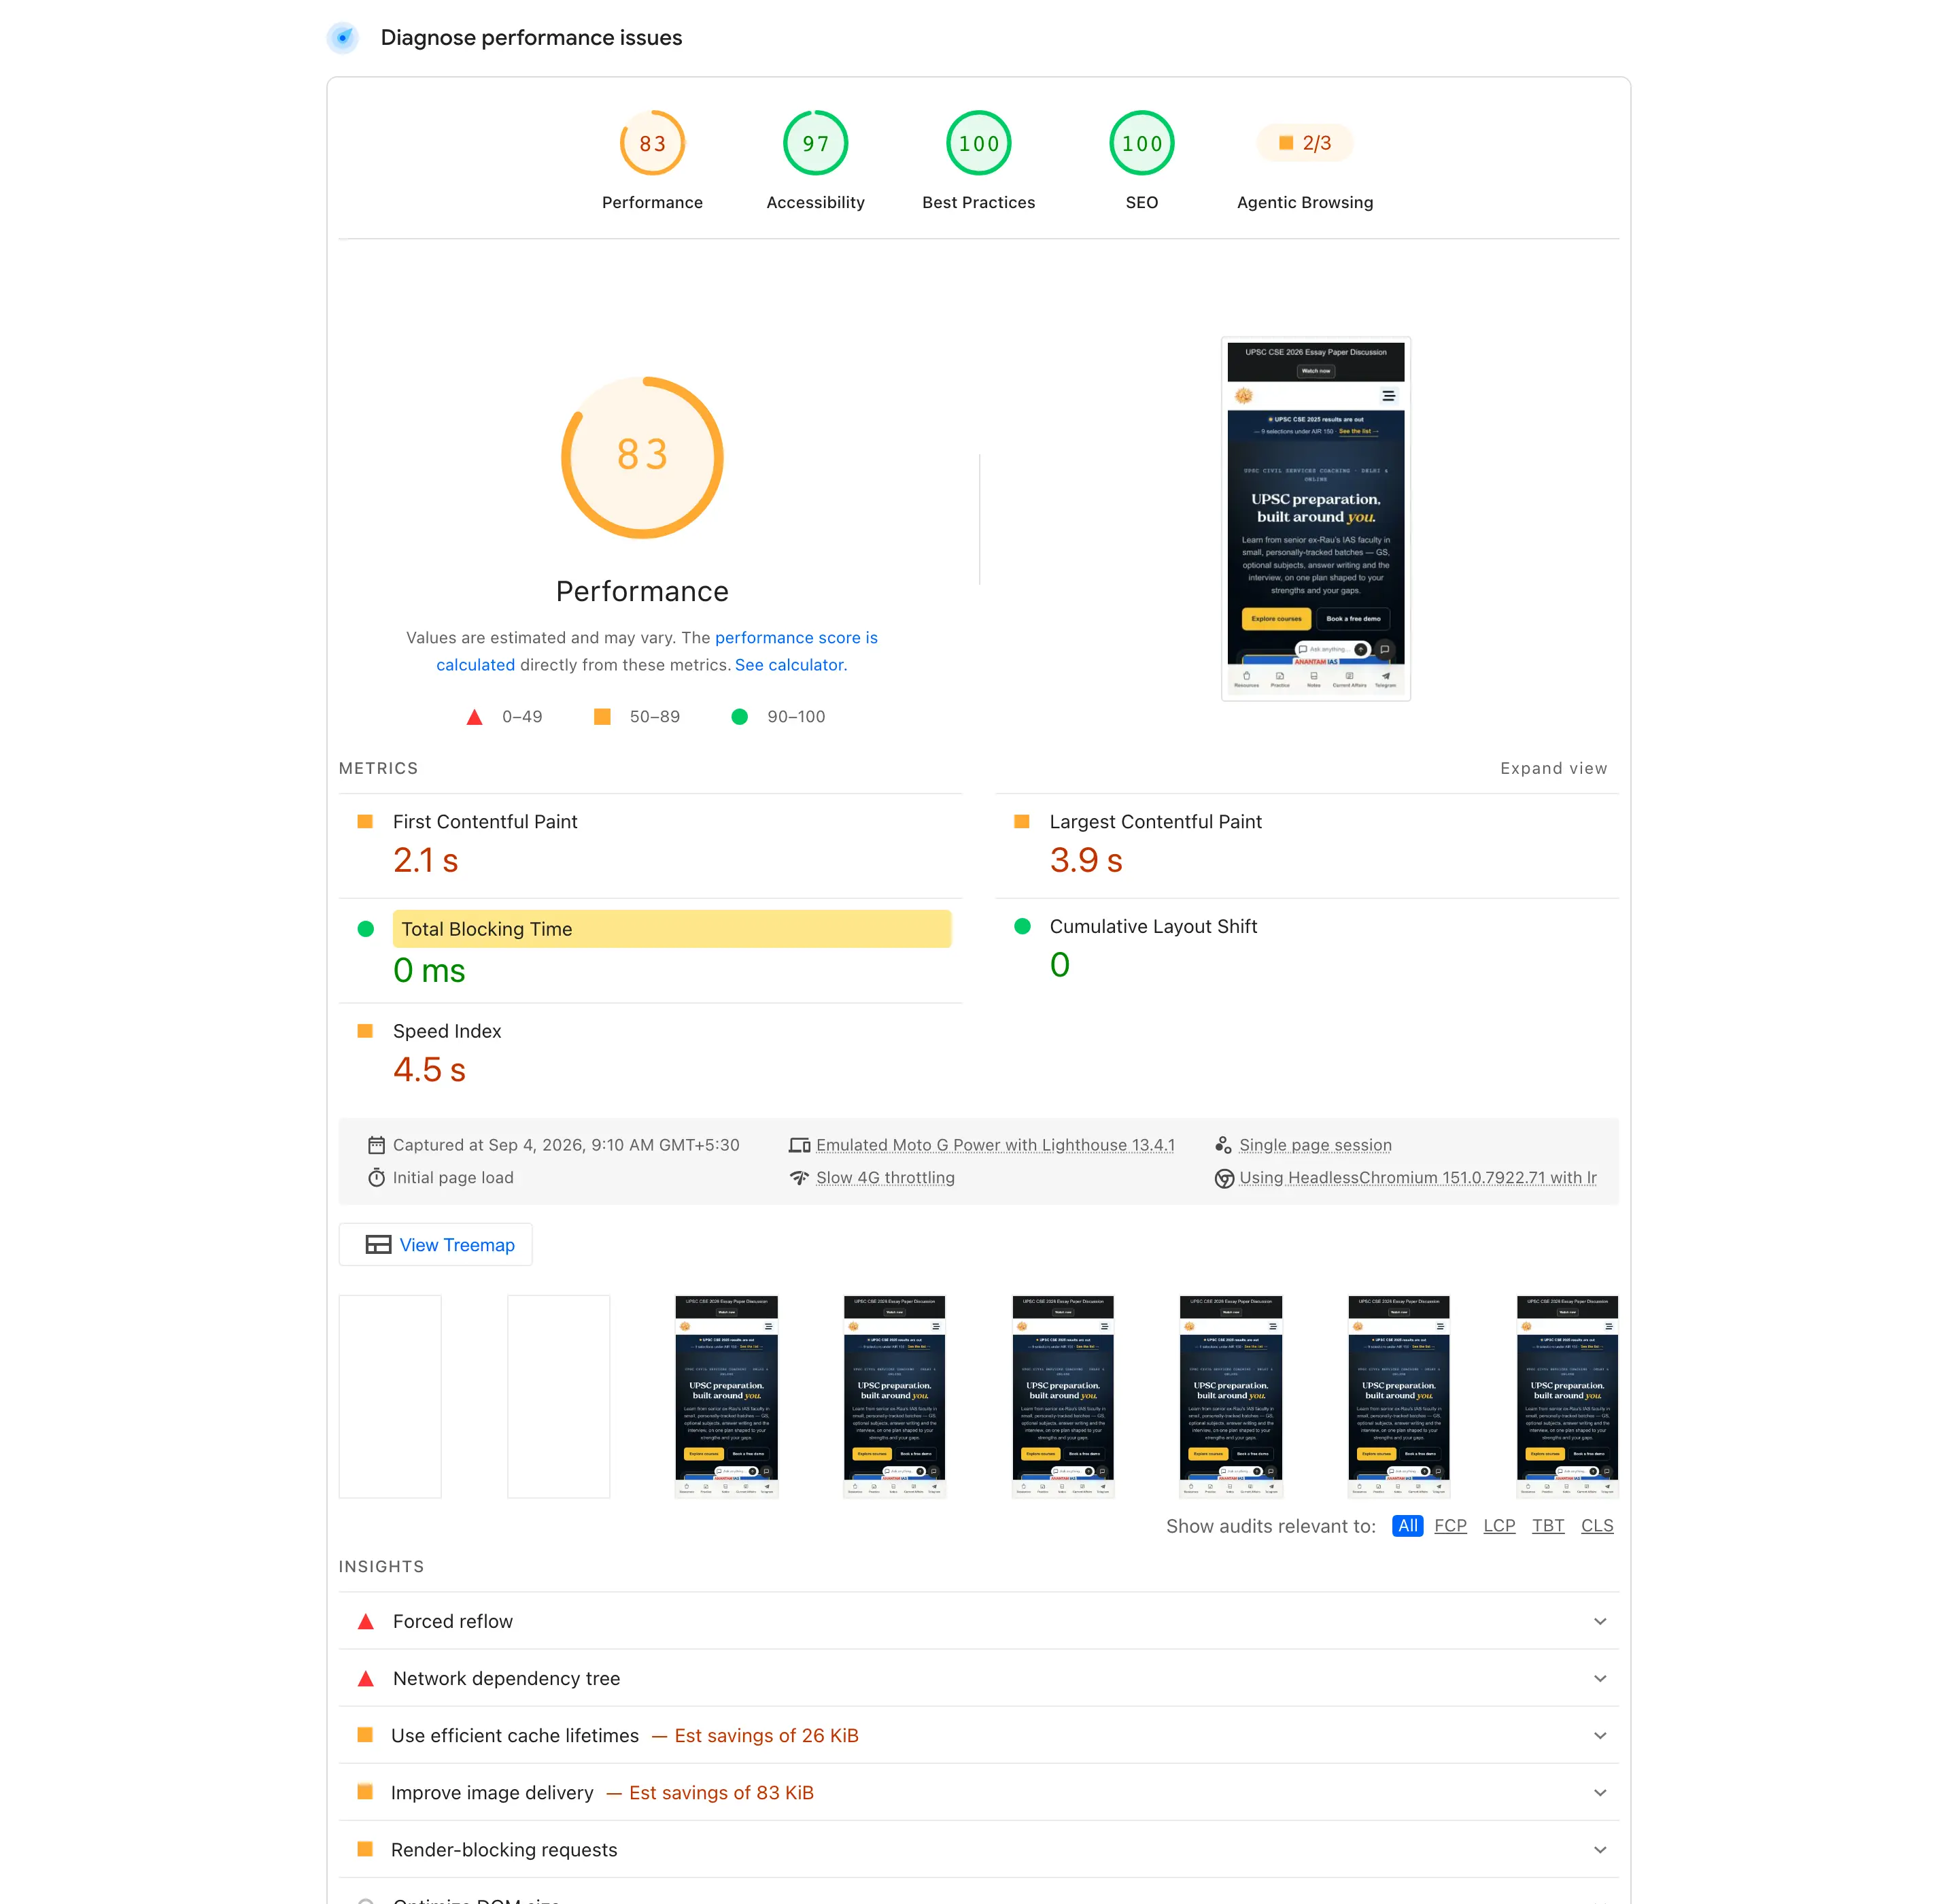Click the stopwatch icon beside Initial page load
1958x1904 pixels.
376,1178
